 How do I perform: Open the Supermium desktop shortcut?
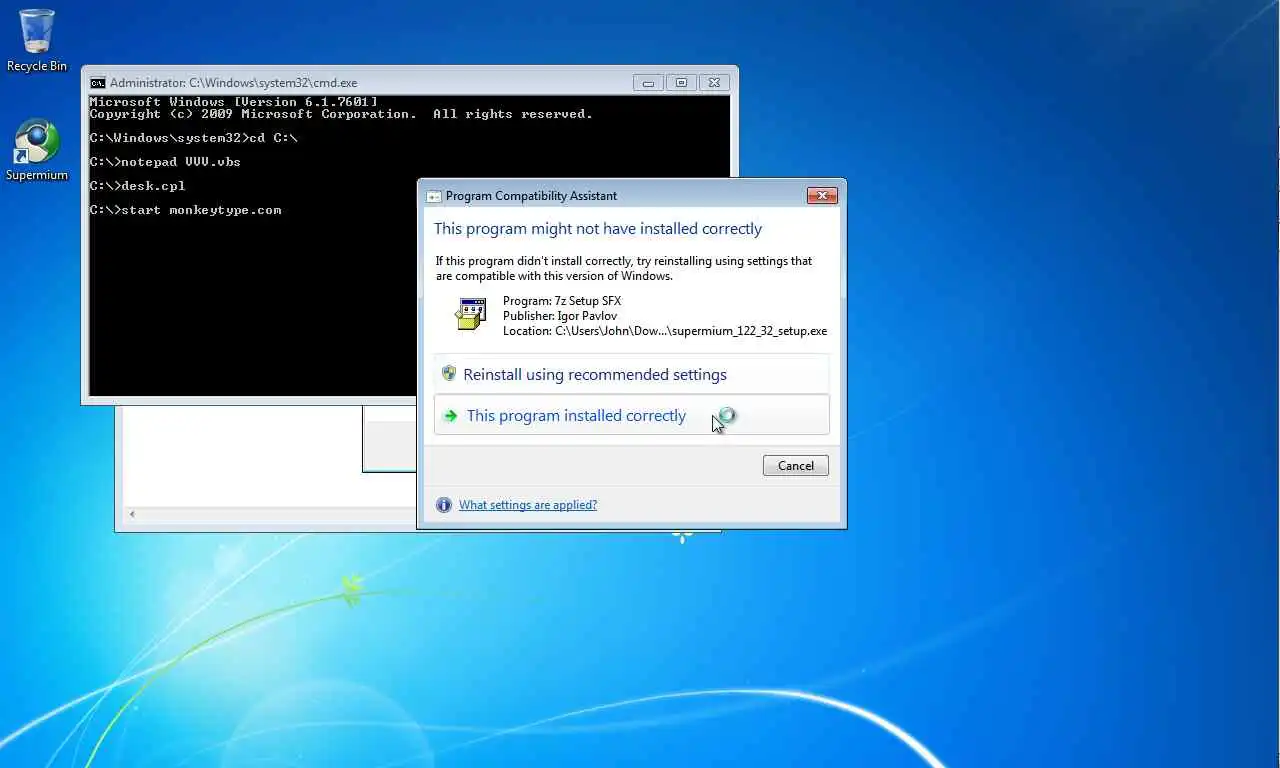pyautogui.click(x=37, y=150)
